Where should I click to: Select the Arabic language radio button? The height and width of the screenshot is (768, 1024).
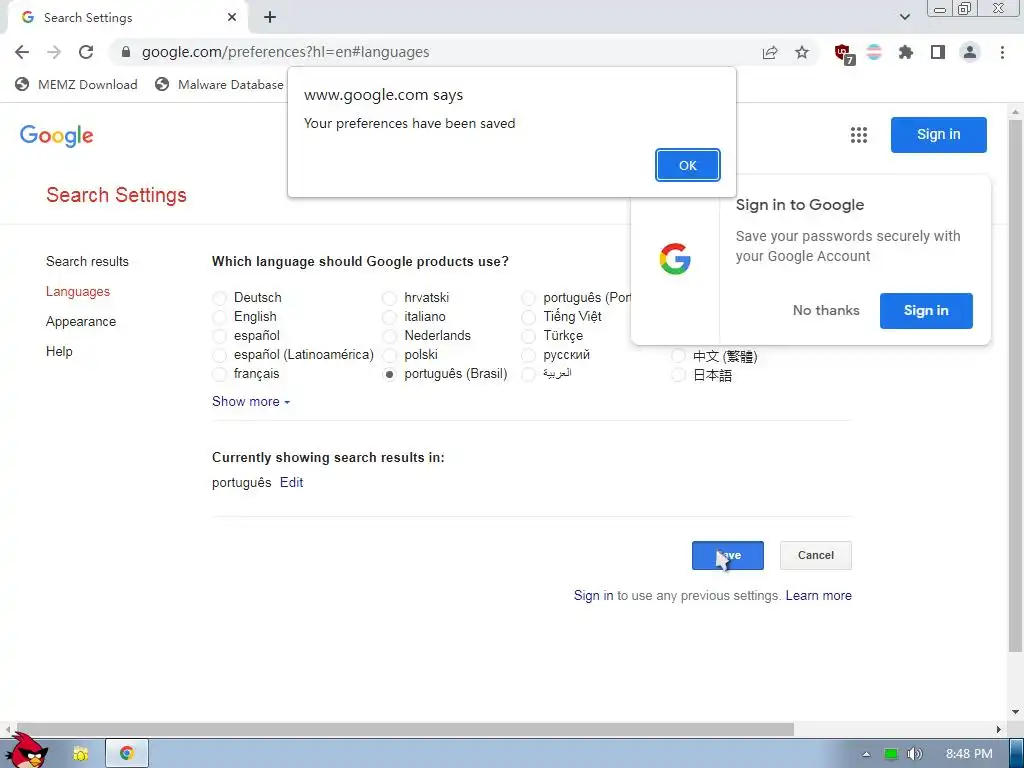point(528,374)
